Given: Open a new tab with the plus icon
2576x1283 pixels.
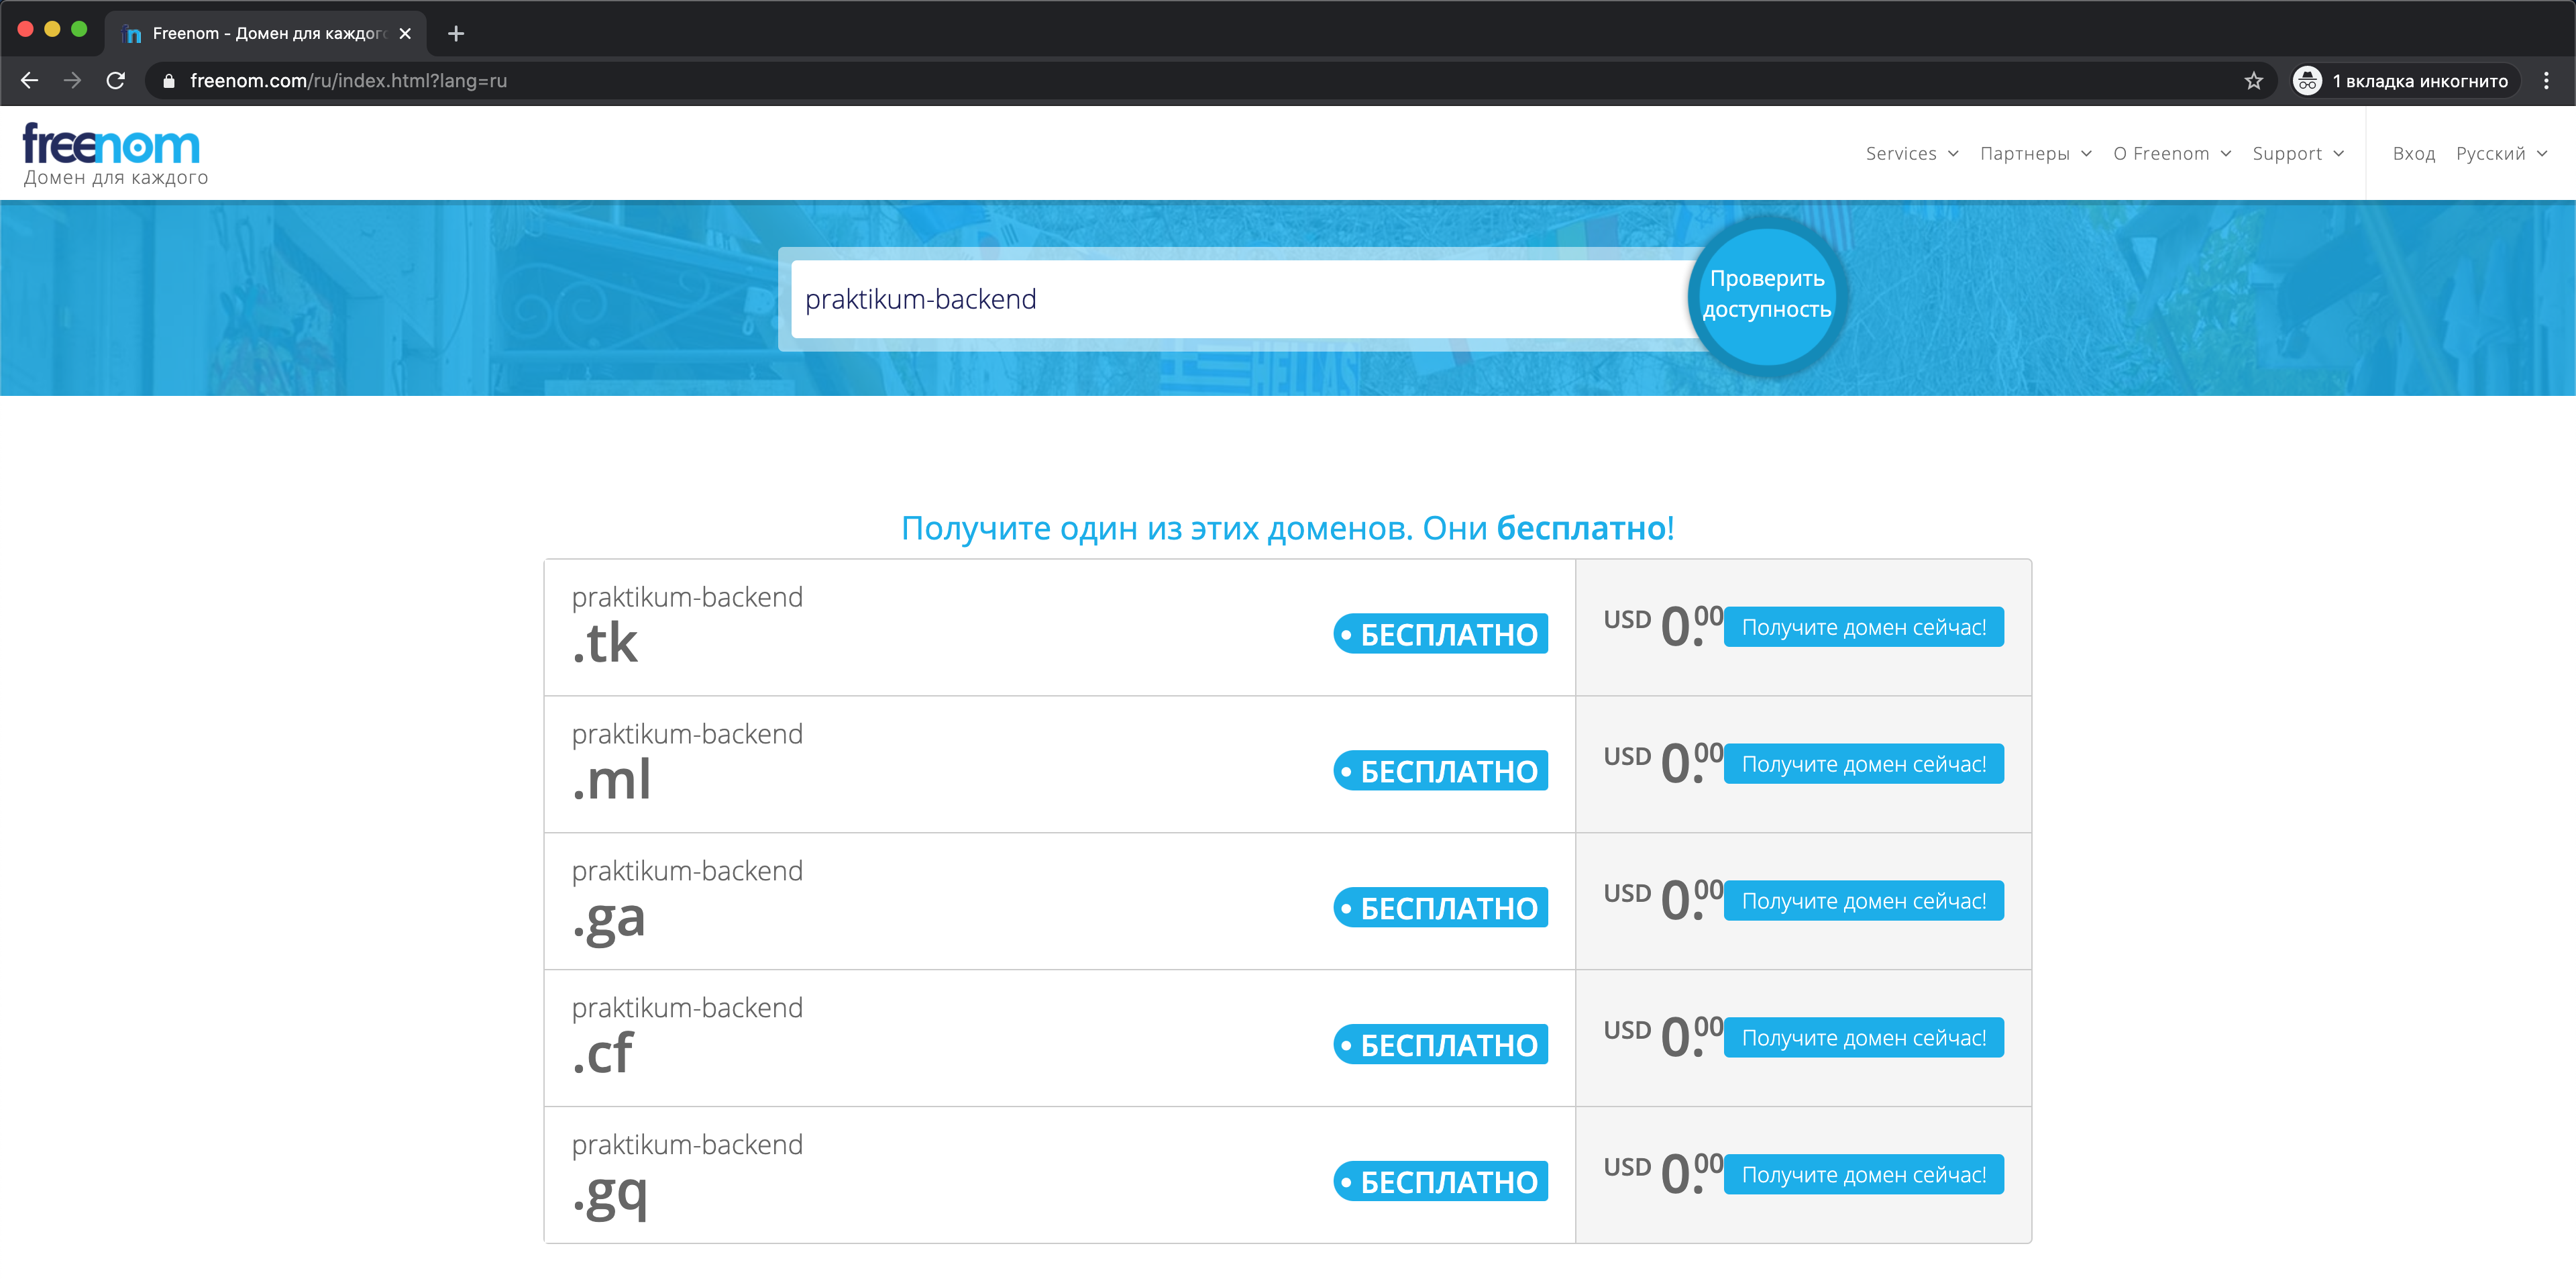Looking at the screenshot, I should pos(456,34).
